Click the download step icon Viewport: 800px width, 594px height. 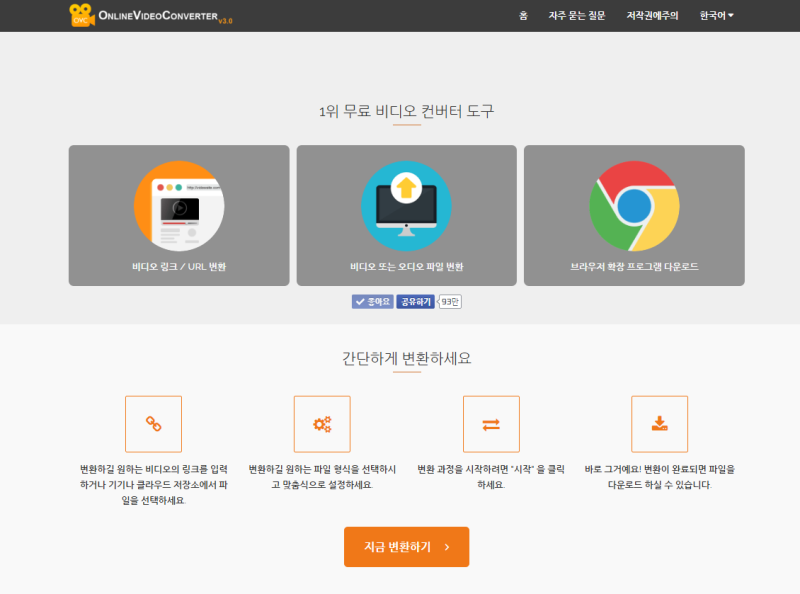pos(660,424)
